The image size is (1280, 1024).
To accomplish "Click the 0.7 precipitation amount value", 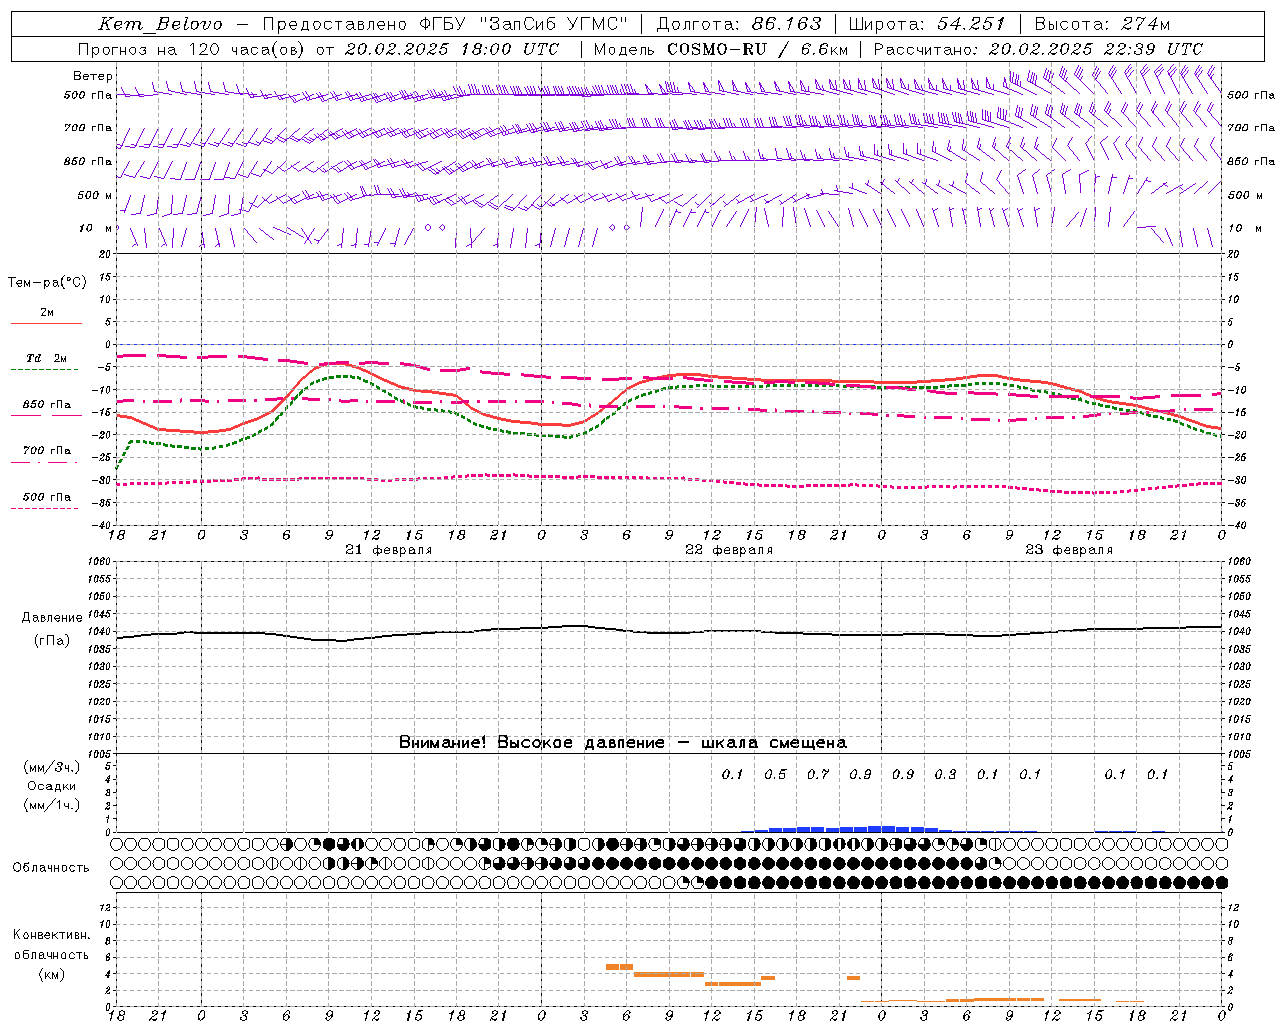I will pyautogui.click(x=818, y=774).
